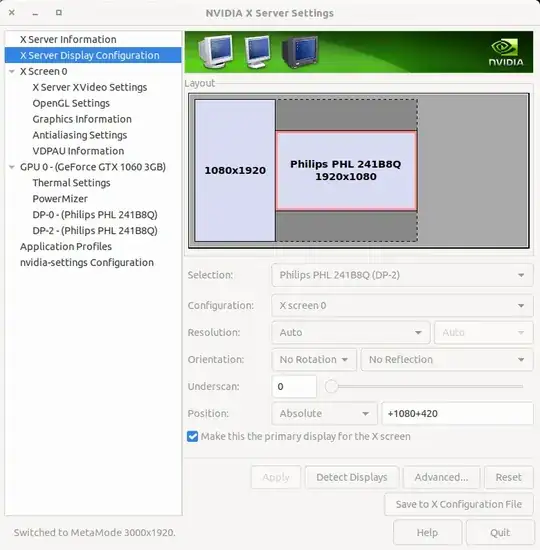
Task: Open the No Reflection dropdown
Action: [x=447, y=360]
